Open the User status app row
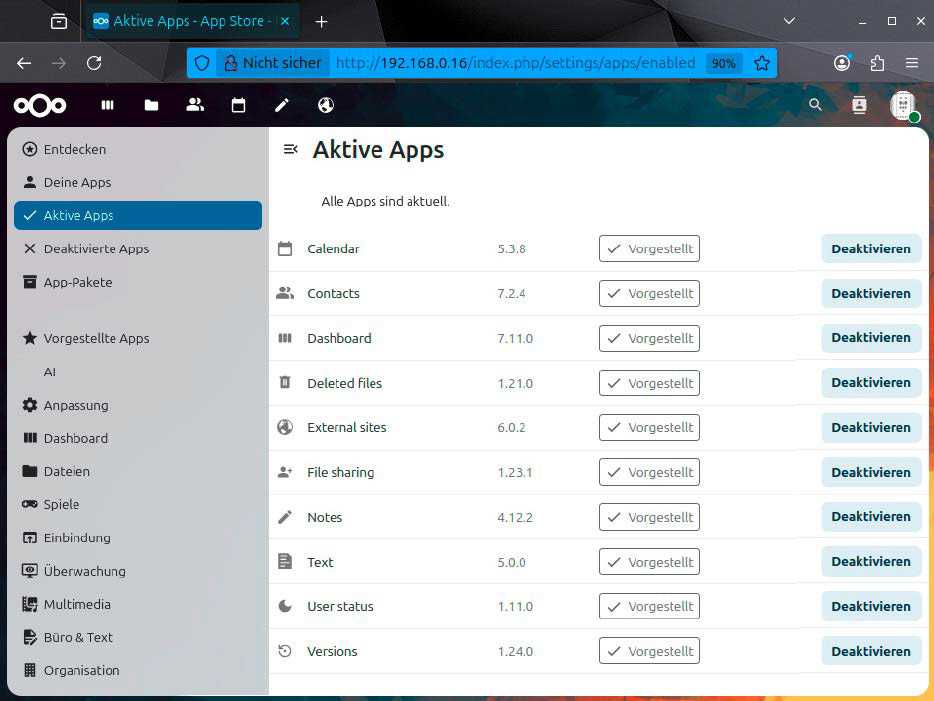The height and width of the screenshot is (701, 934). point(598,606)
